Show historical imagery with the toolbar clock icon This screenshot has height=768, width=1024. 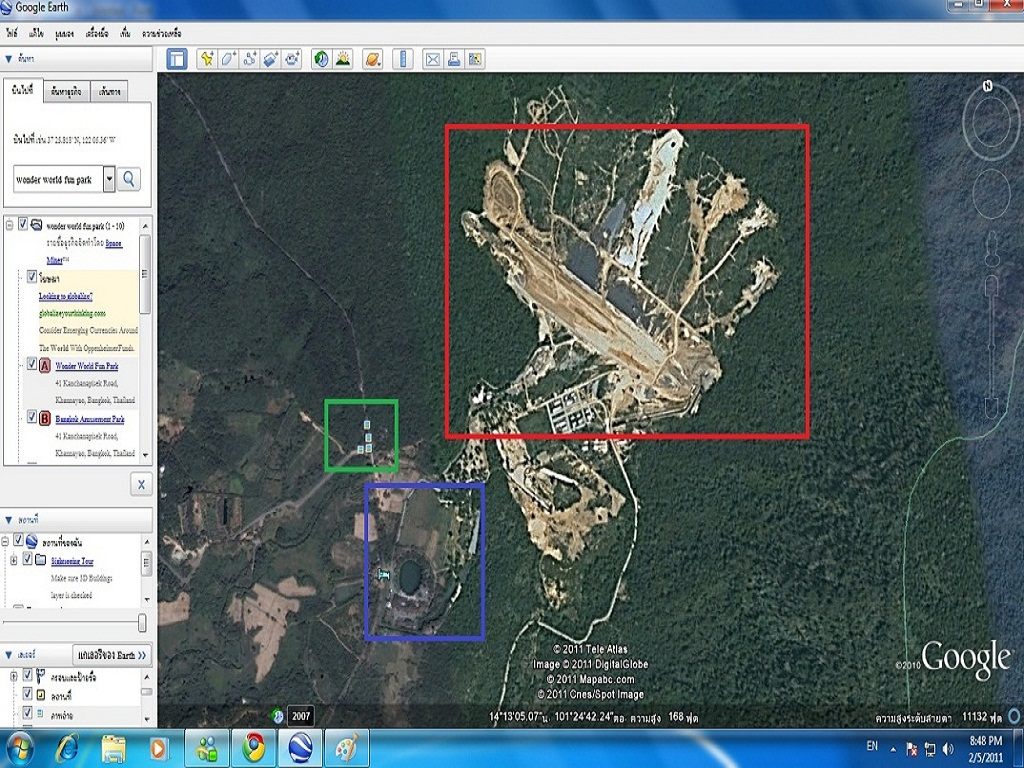(x=321, y=59)
